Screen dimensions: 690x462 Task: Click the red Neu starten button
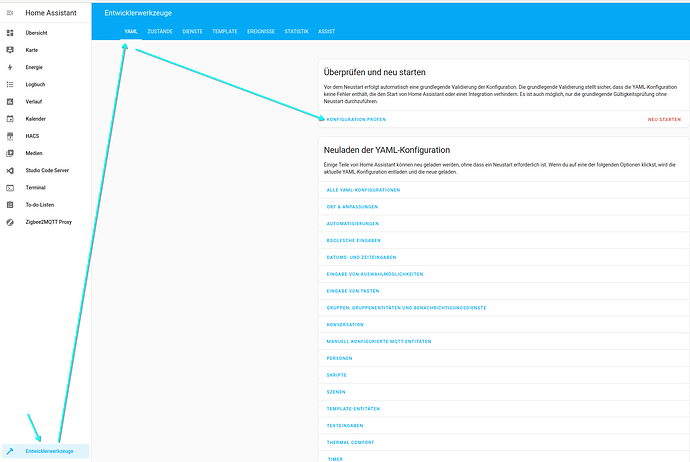[664, 119]
